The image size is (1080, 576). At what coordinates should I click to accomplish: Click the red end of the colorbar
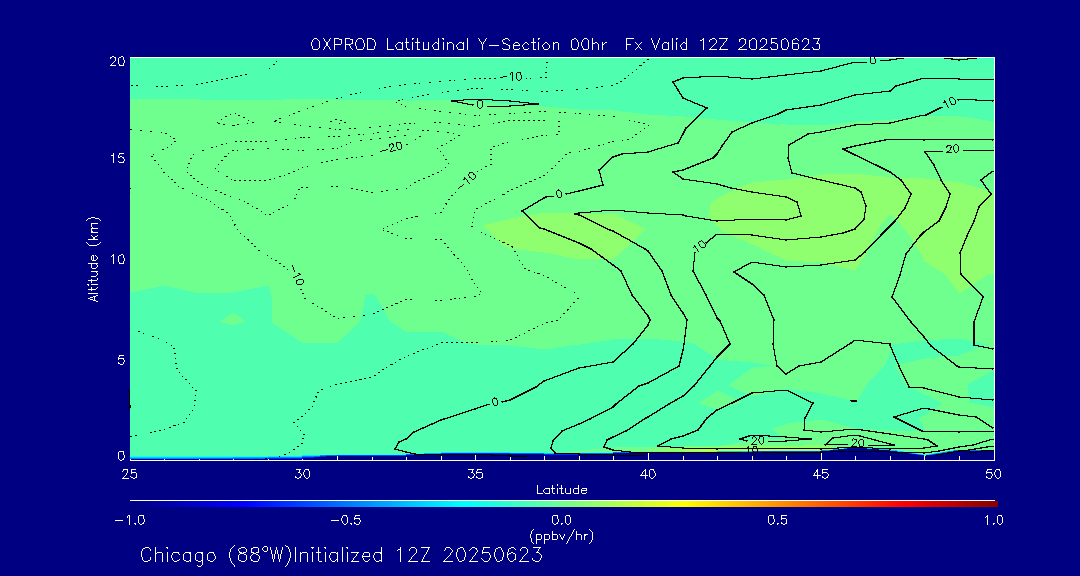(x=990, y=502)
